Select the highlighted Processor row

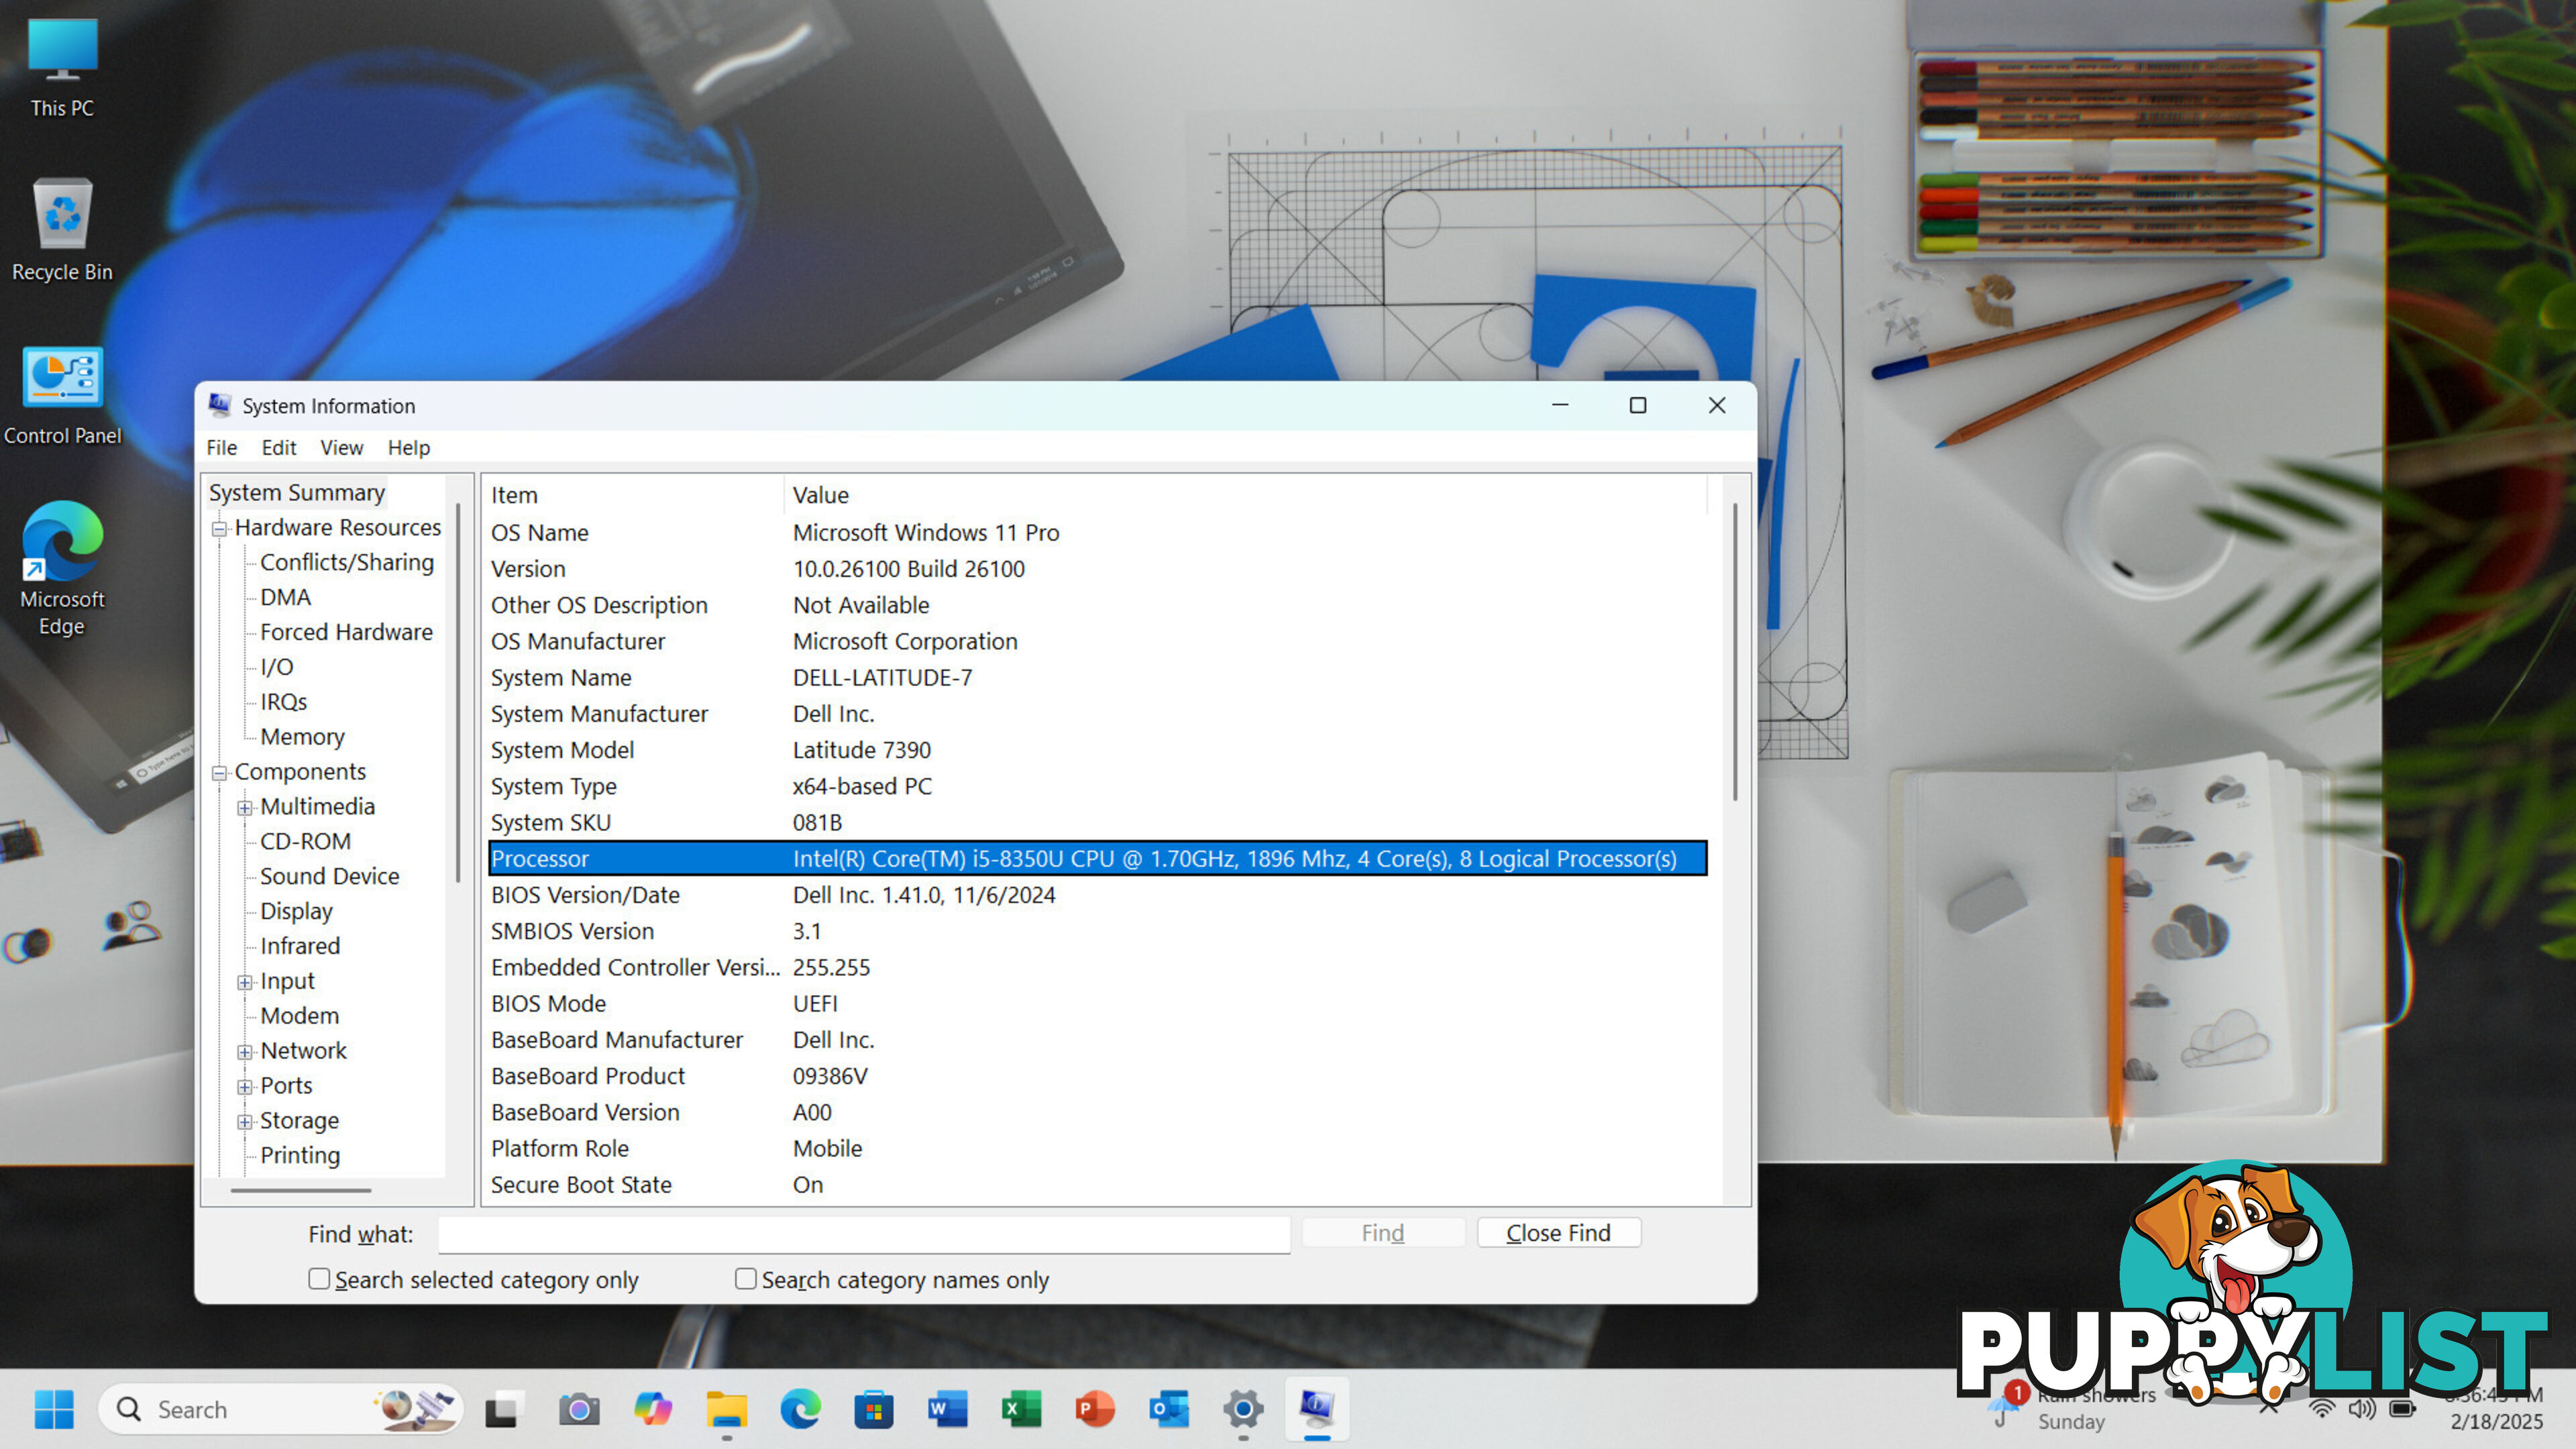1097,859
